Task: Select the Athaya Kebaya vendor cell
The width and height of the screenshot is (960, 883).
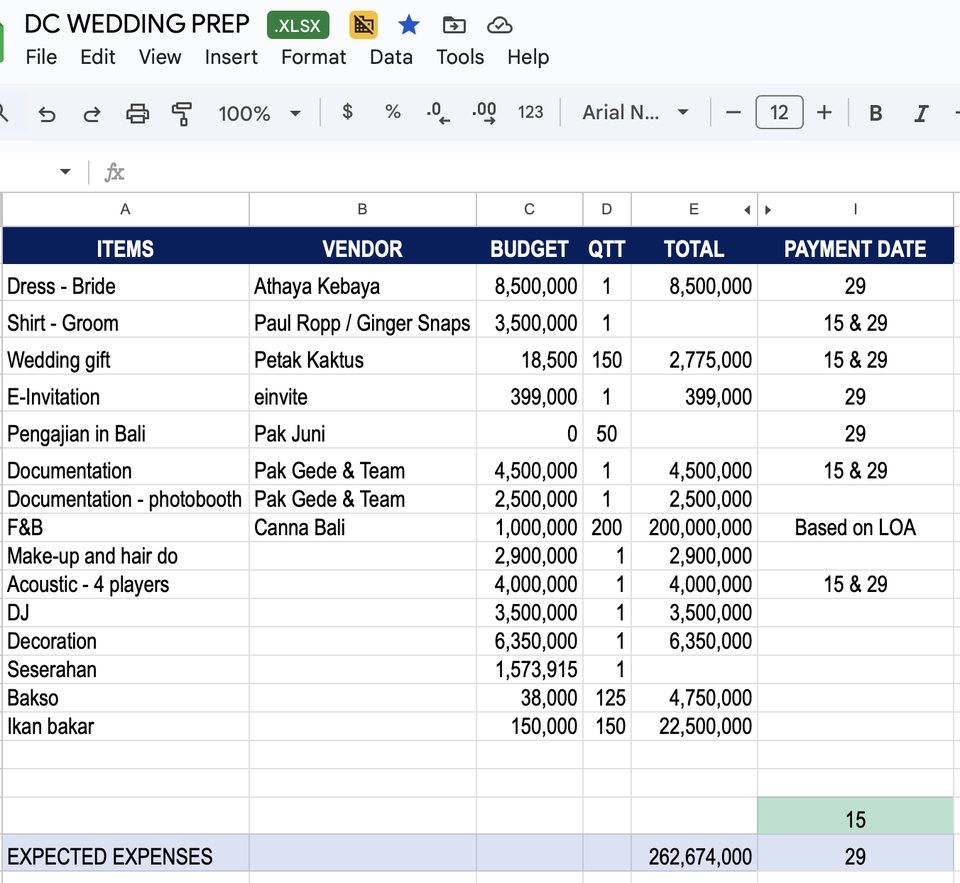Action: pyautogui.click(x=362, y=284)
